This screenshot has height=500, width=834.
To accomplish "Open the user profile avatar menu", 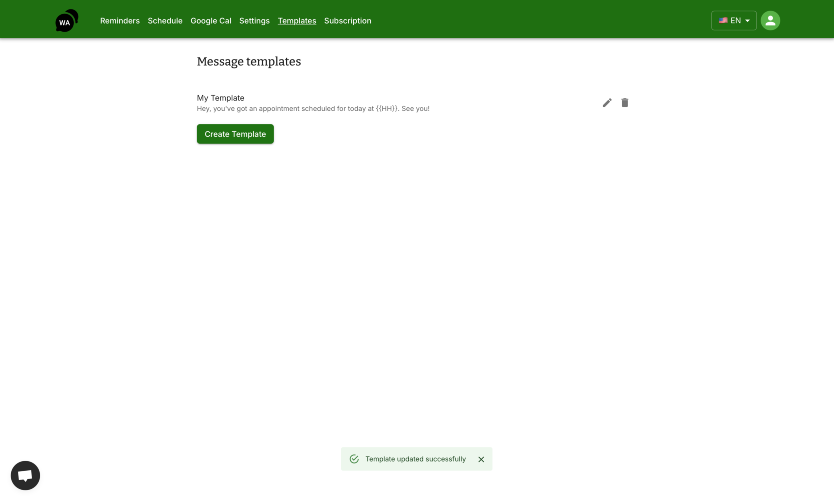I will coord(770,20).
